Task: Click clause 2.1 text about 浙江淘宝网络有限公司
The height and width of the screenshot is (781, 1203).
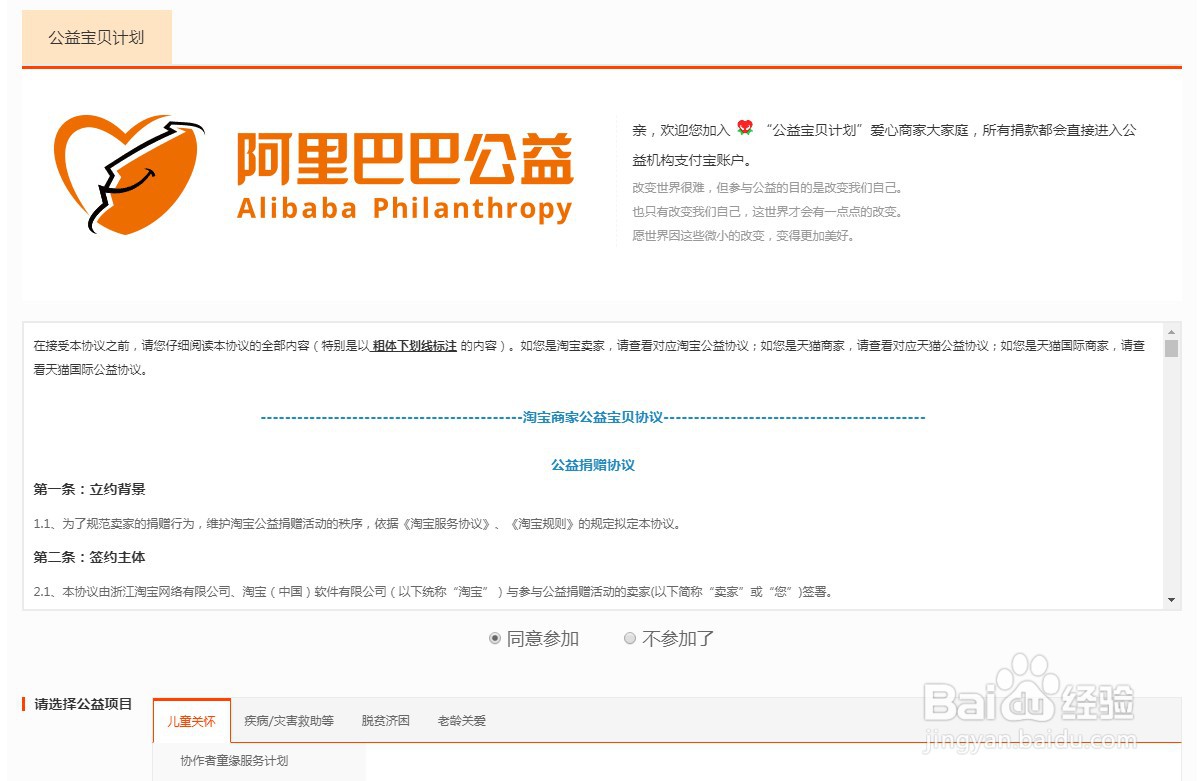Action: tap(433, 592)
